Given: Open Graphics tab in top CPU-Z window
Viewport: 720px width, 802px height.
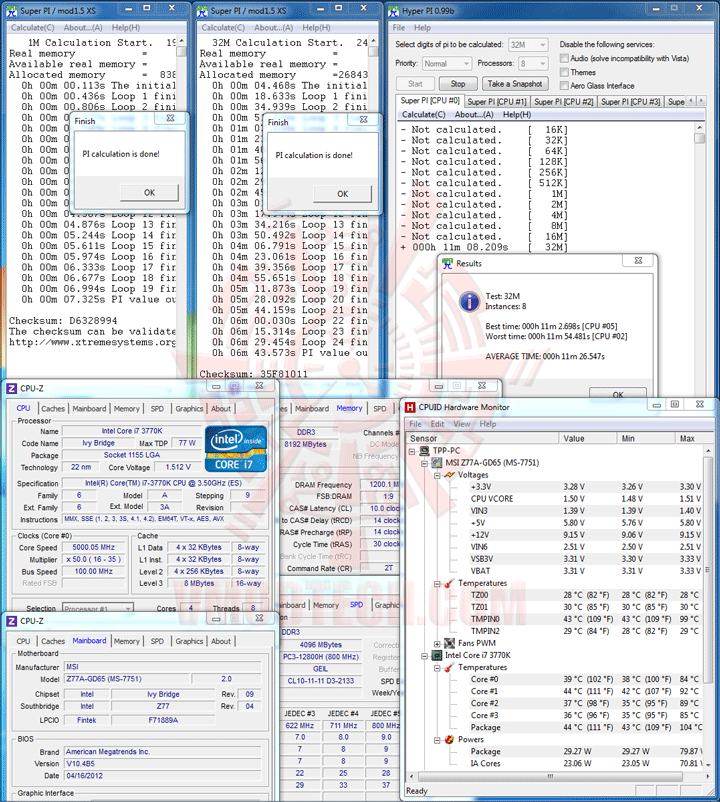Looking at the screenshot, I should (x=189, y=409).
